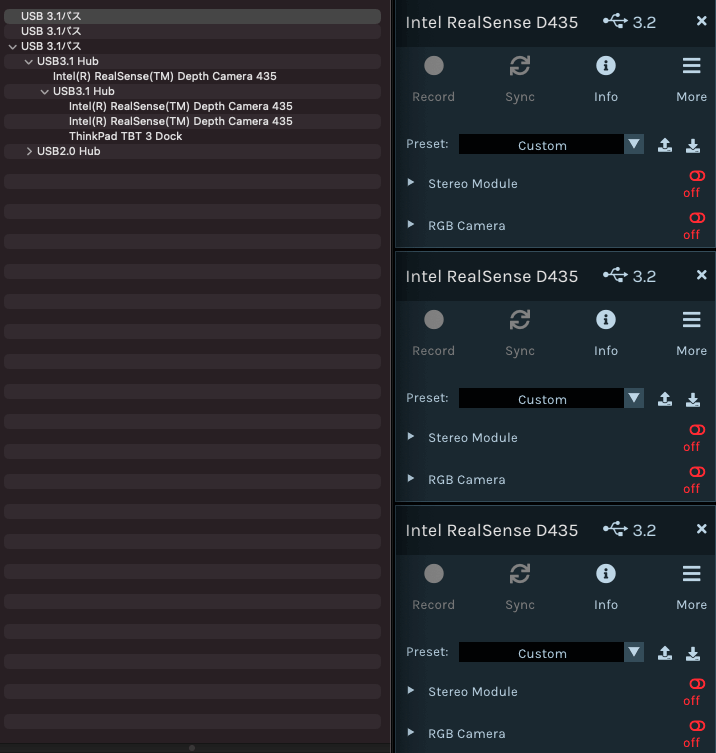Expand RGB Camera in second panel
716x753 pixels.
[x=411, y=479]
